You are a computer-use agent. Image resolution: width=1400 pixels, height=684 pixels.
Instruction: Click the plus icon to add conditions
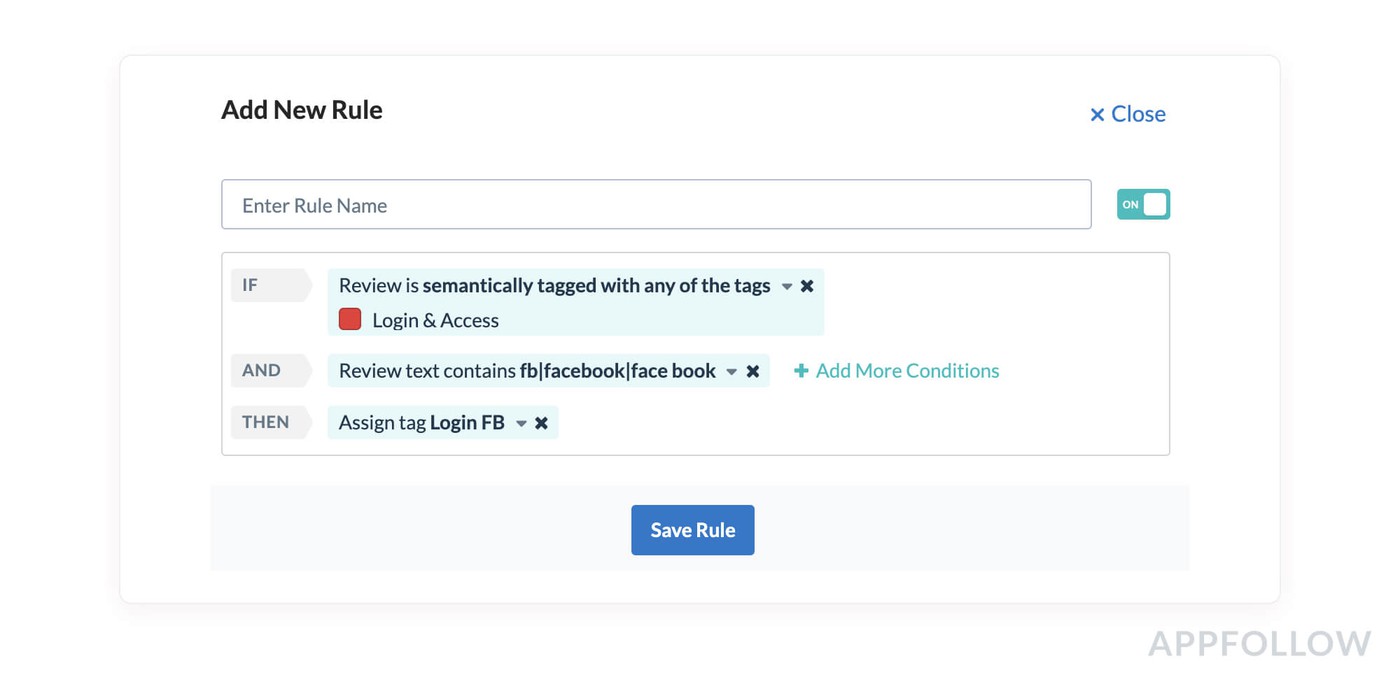801,371
